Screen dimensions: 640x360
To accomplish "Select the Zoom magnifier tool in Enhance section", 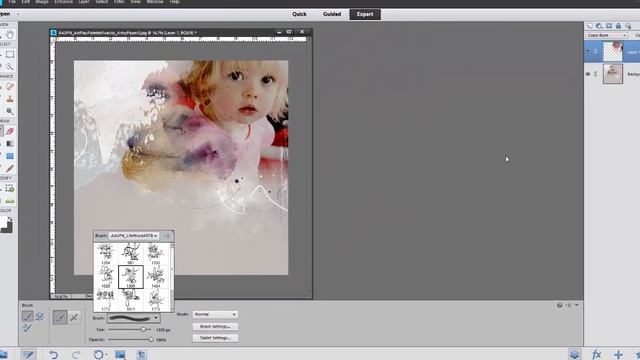I will click(x=10, y=111).
